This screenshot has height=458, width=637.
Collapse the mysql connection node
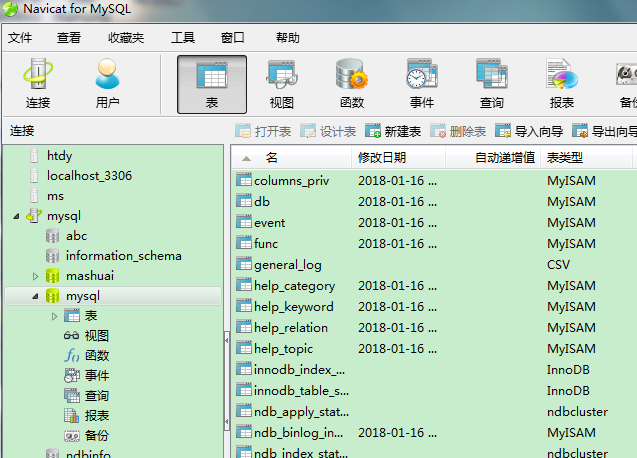[x=16, y=216]
